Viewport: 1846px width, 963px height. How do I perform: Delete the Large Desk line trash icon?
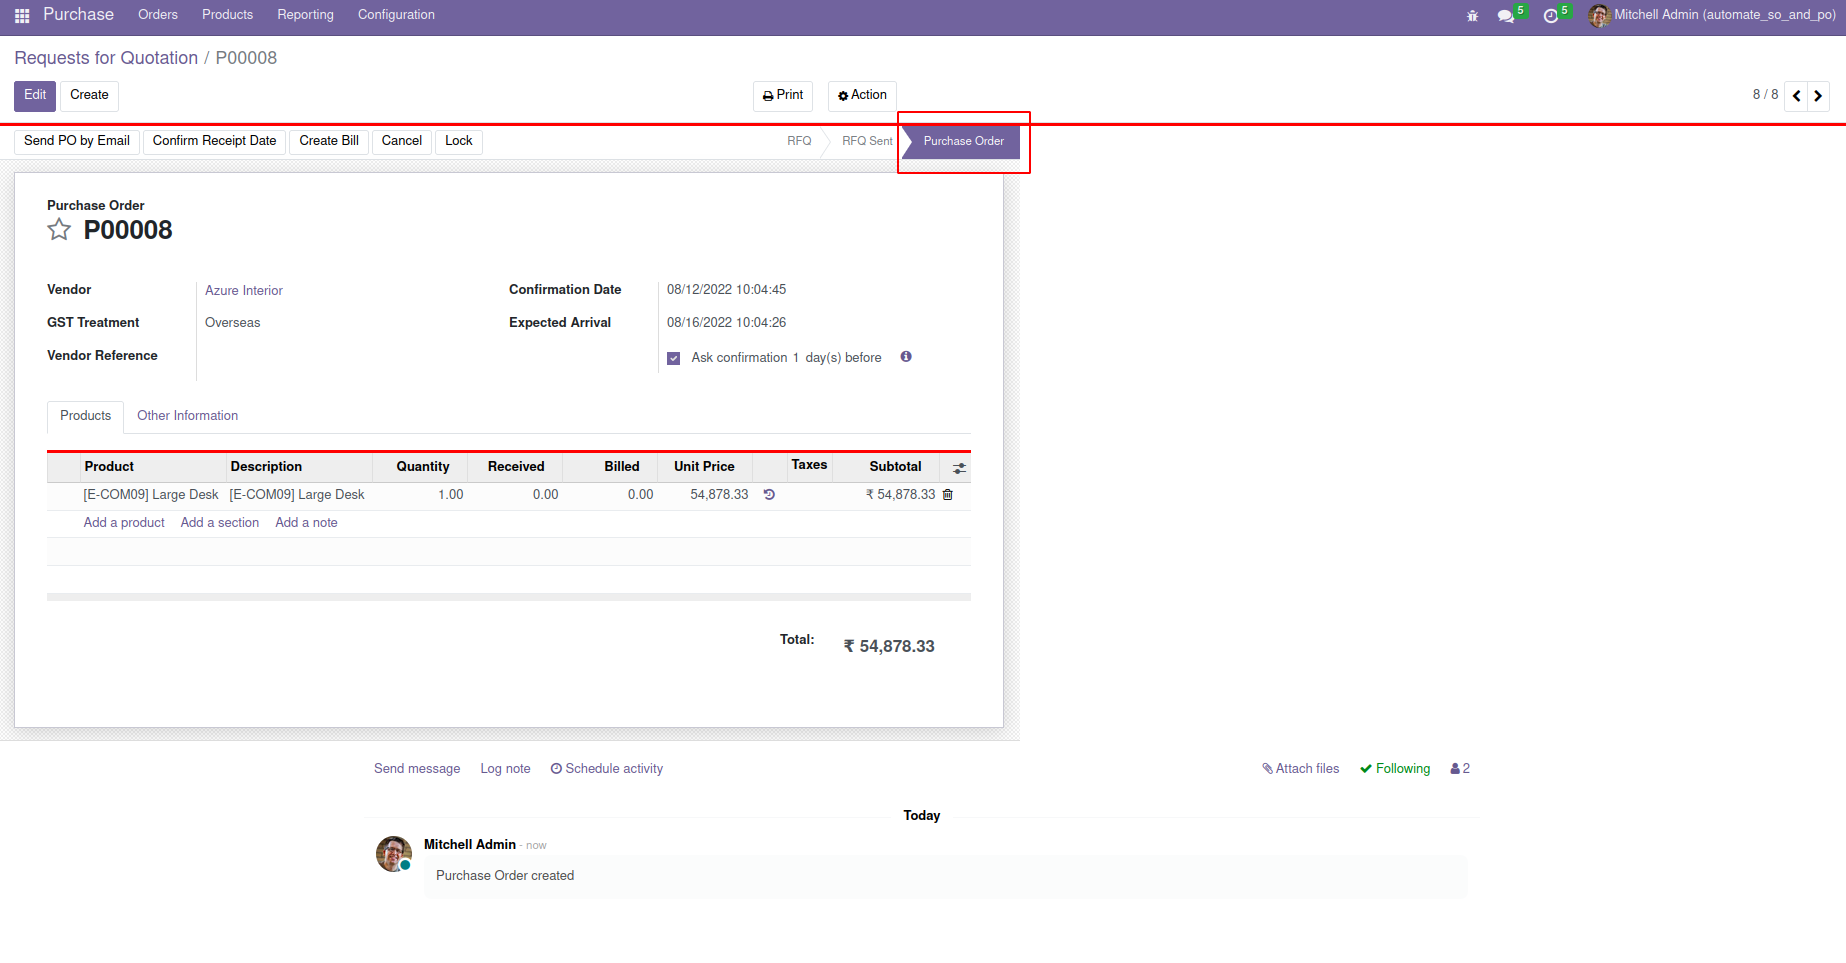pos(948,495)
